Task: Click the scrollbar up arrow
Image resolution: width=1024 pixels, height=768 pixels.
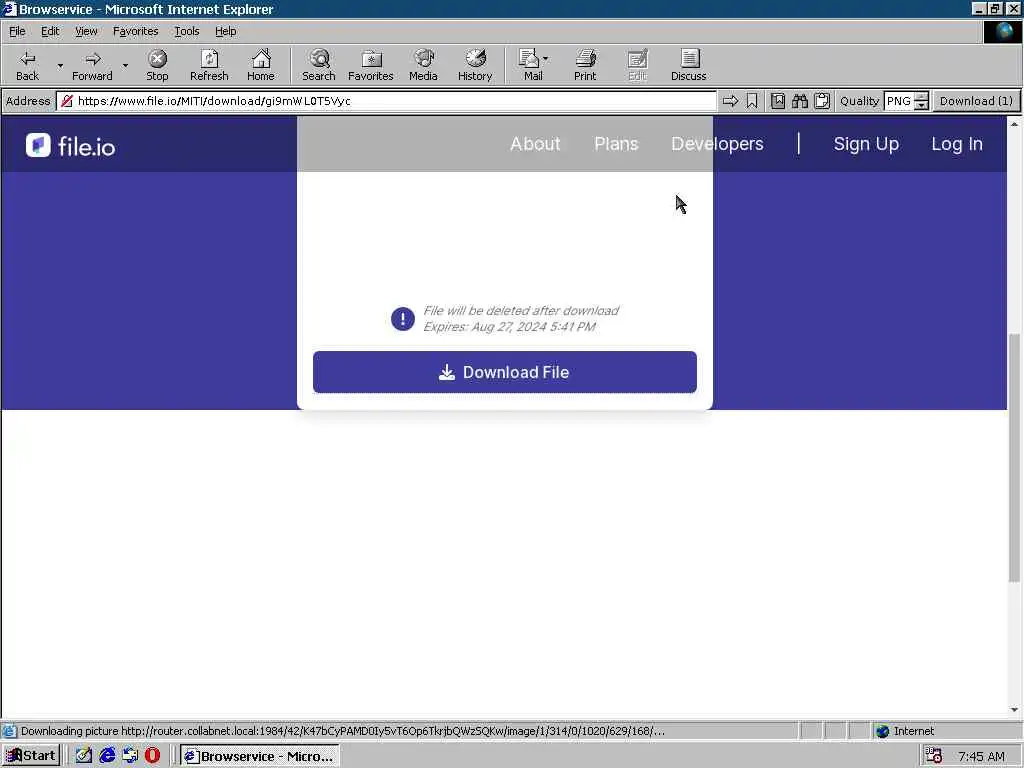Action: (1014, 123)
